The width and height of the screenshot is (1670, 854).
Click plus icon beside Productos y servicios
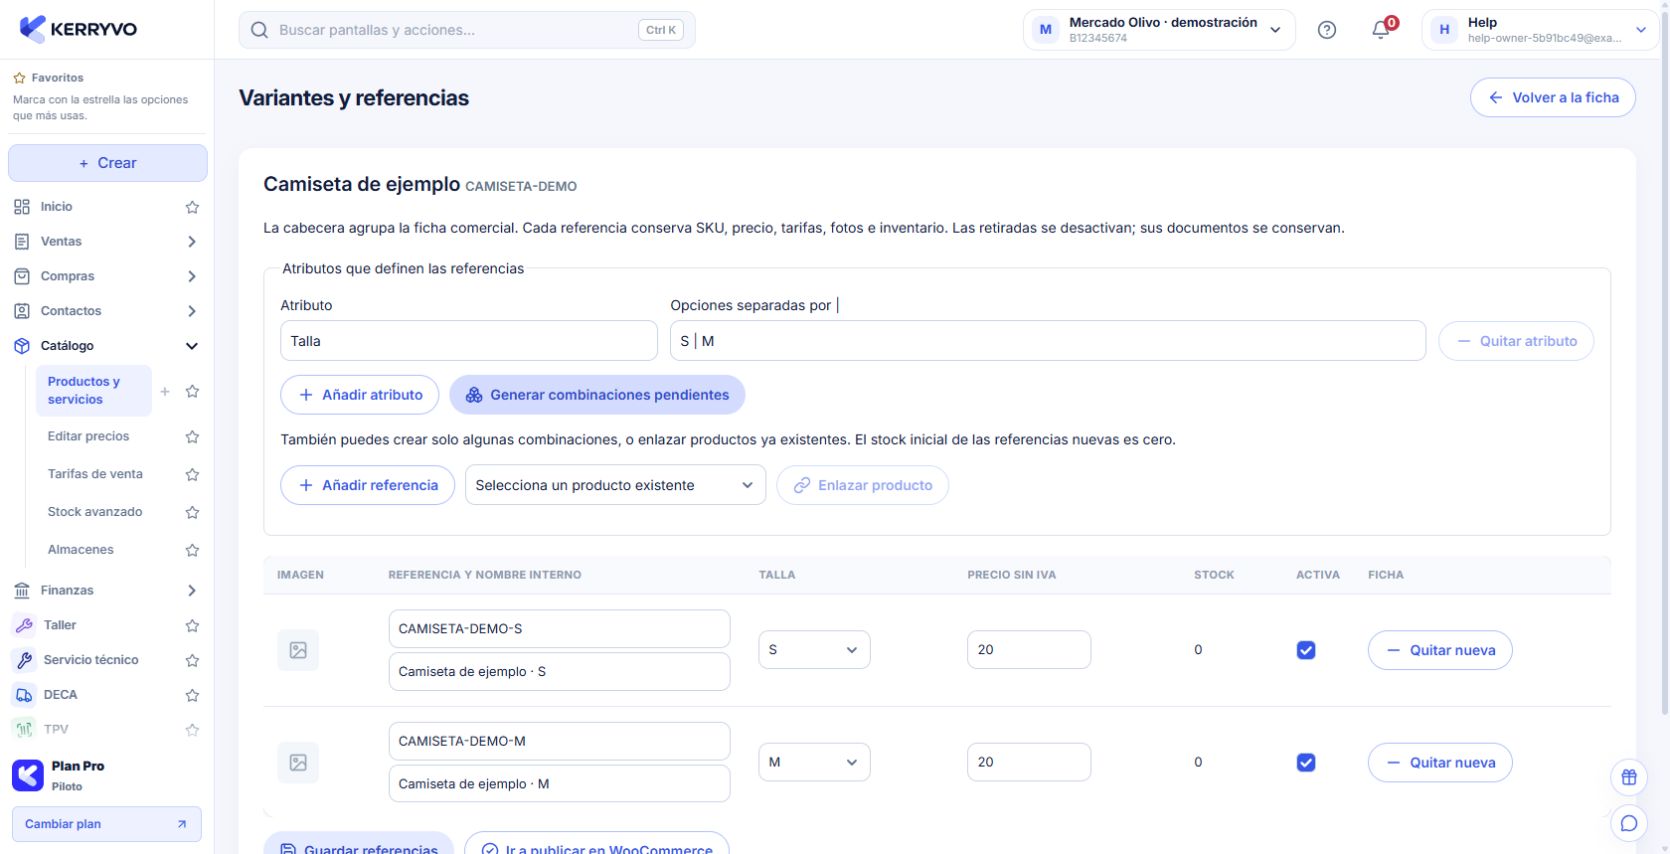165,391
